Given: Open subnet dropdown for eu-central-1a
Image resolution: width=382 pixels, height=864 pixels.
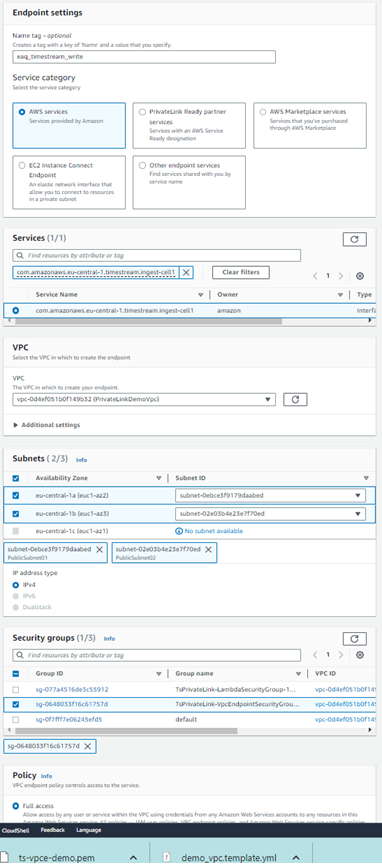Looking at the screenshot, I should click(270, 495).
